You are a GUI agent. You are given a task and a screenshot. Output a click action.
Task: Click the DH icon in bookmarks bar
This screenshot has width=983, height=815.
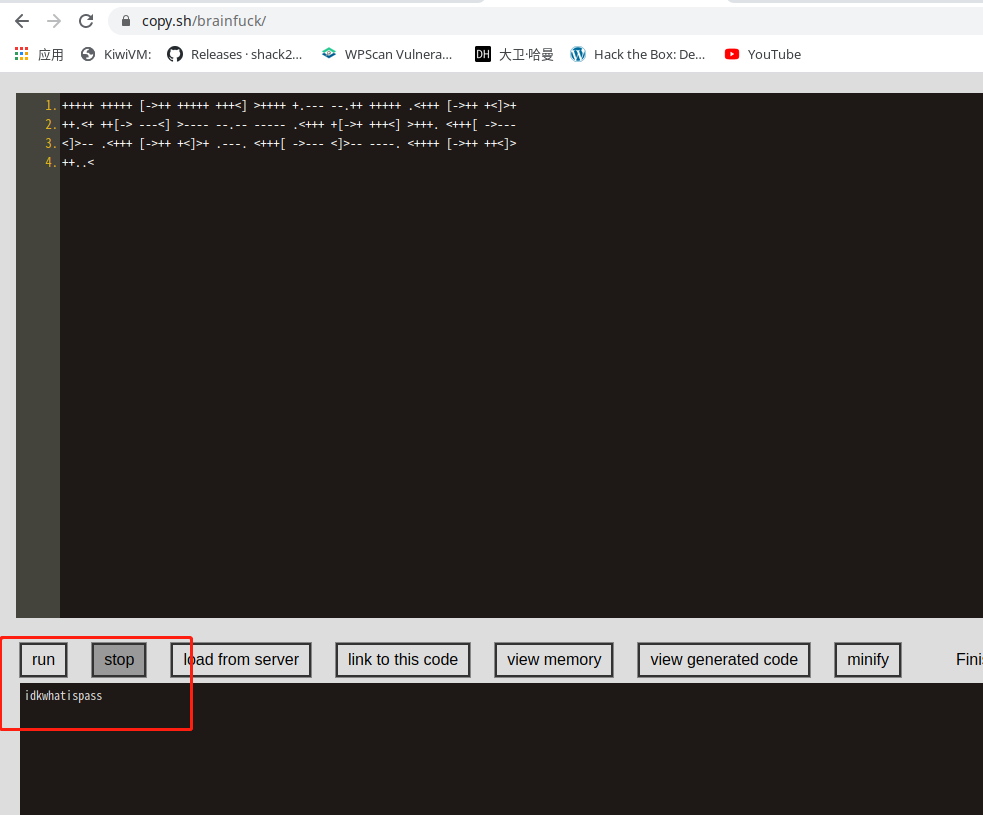pyautogui.click(x=482, y=55)
